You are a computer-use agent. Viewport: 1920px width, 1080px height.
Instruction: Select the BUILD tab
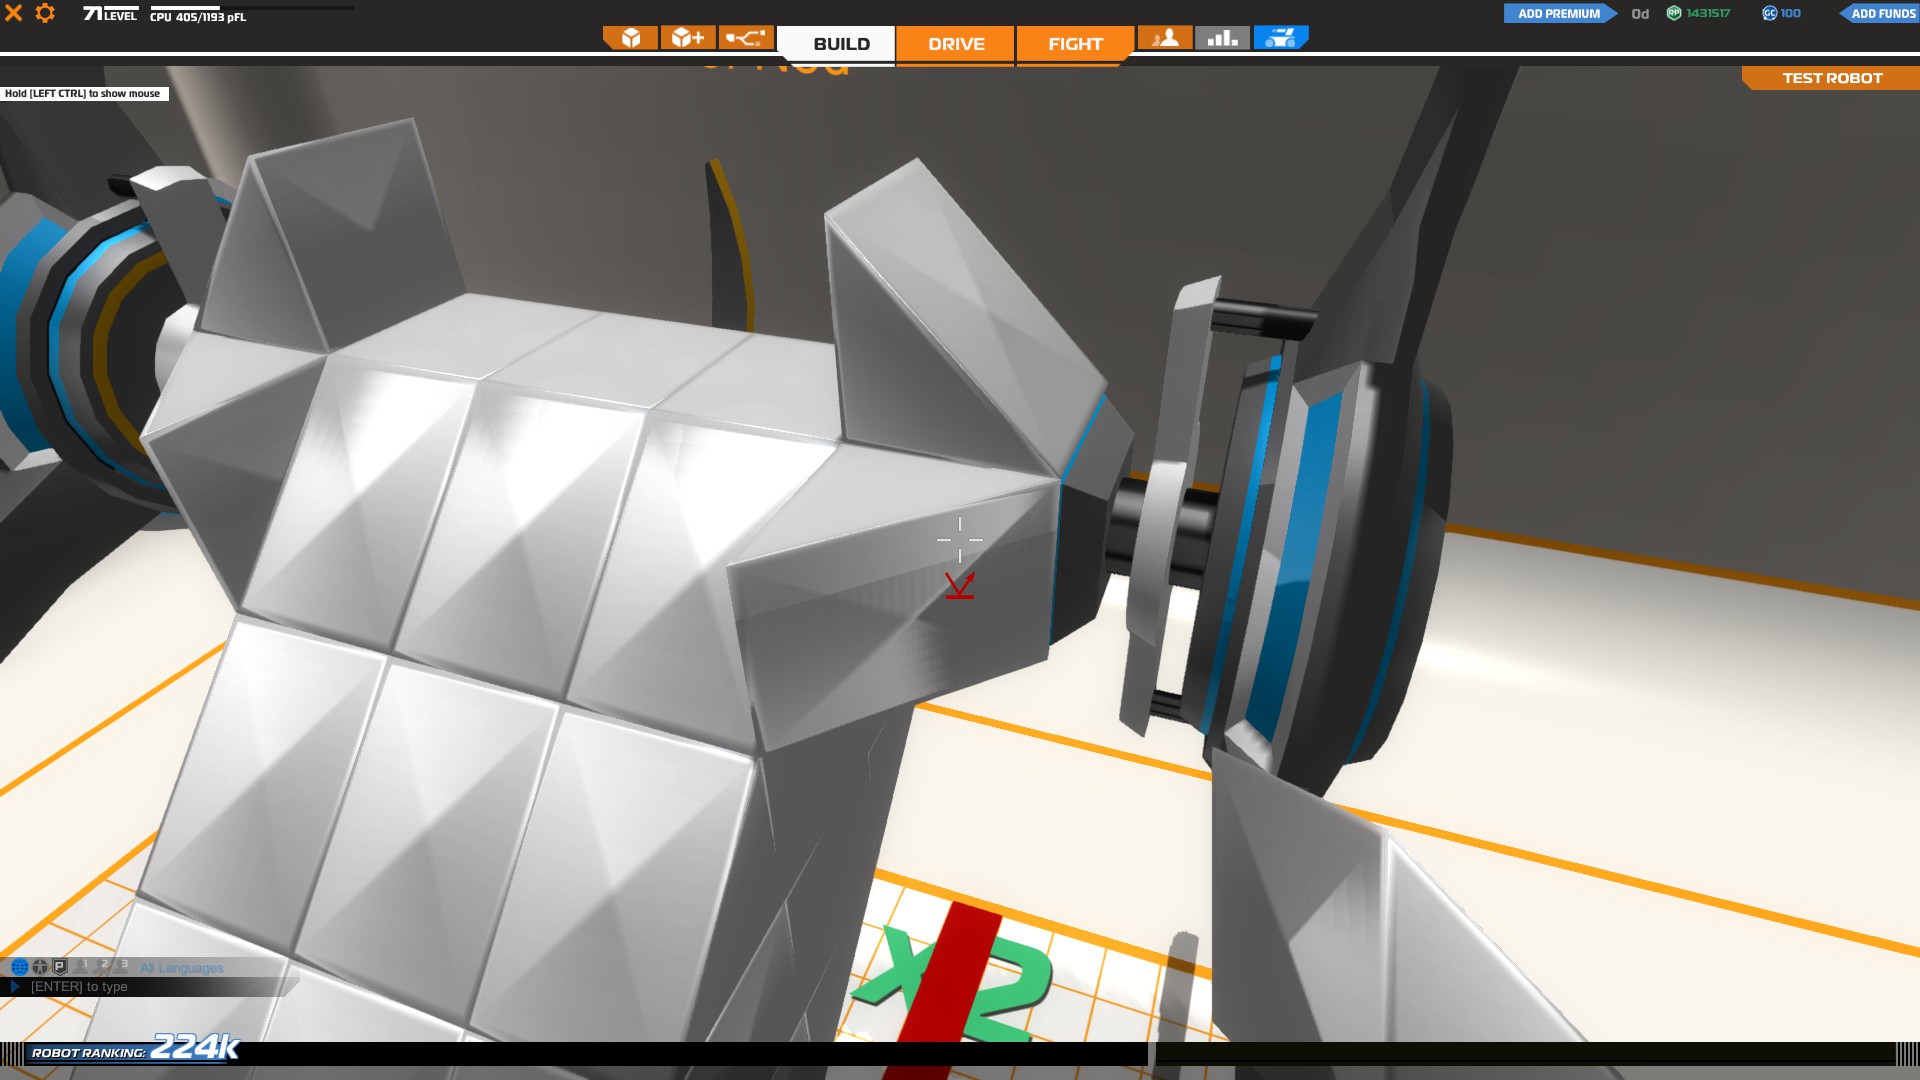coord(841,44)
